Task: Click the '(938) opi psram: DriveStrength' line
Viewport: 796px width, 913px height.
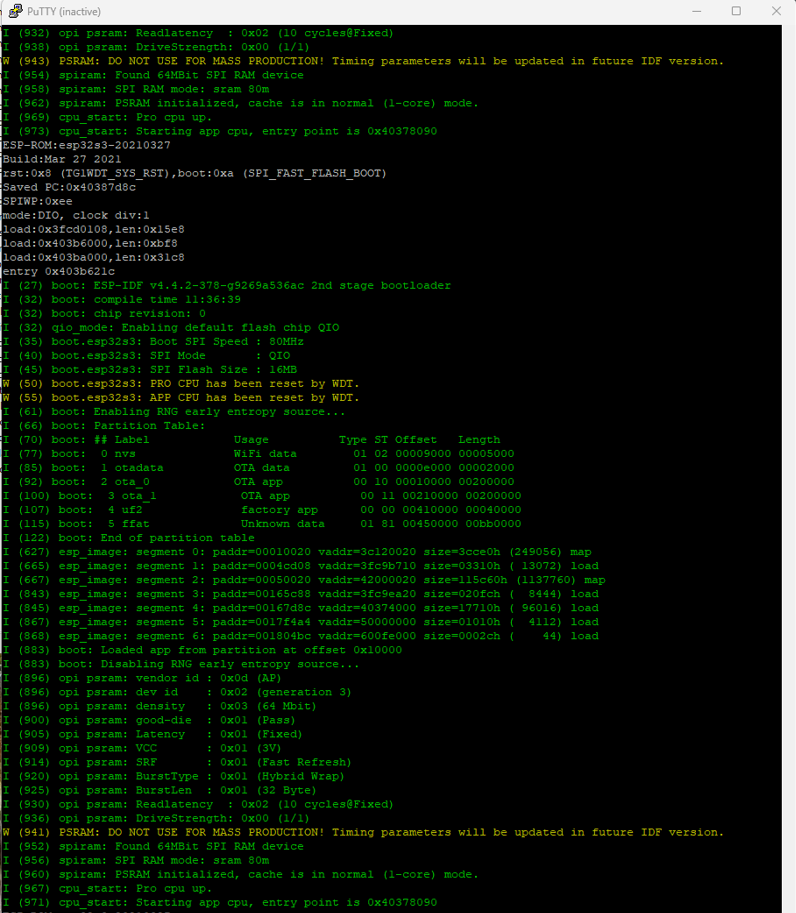Action: tap(156, 47)
